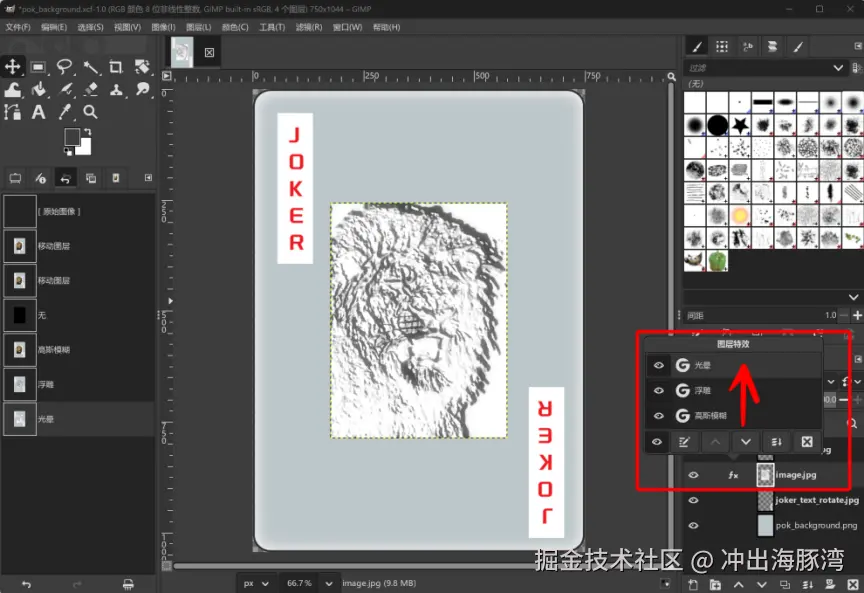Select the Smudge tool

coord(142,89)
